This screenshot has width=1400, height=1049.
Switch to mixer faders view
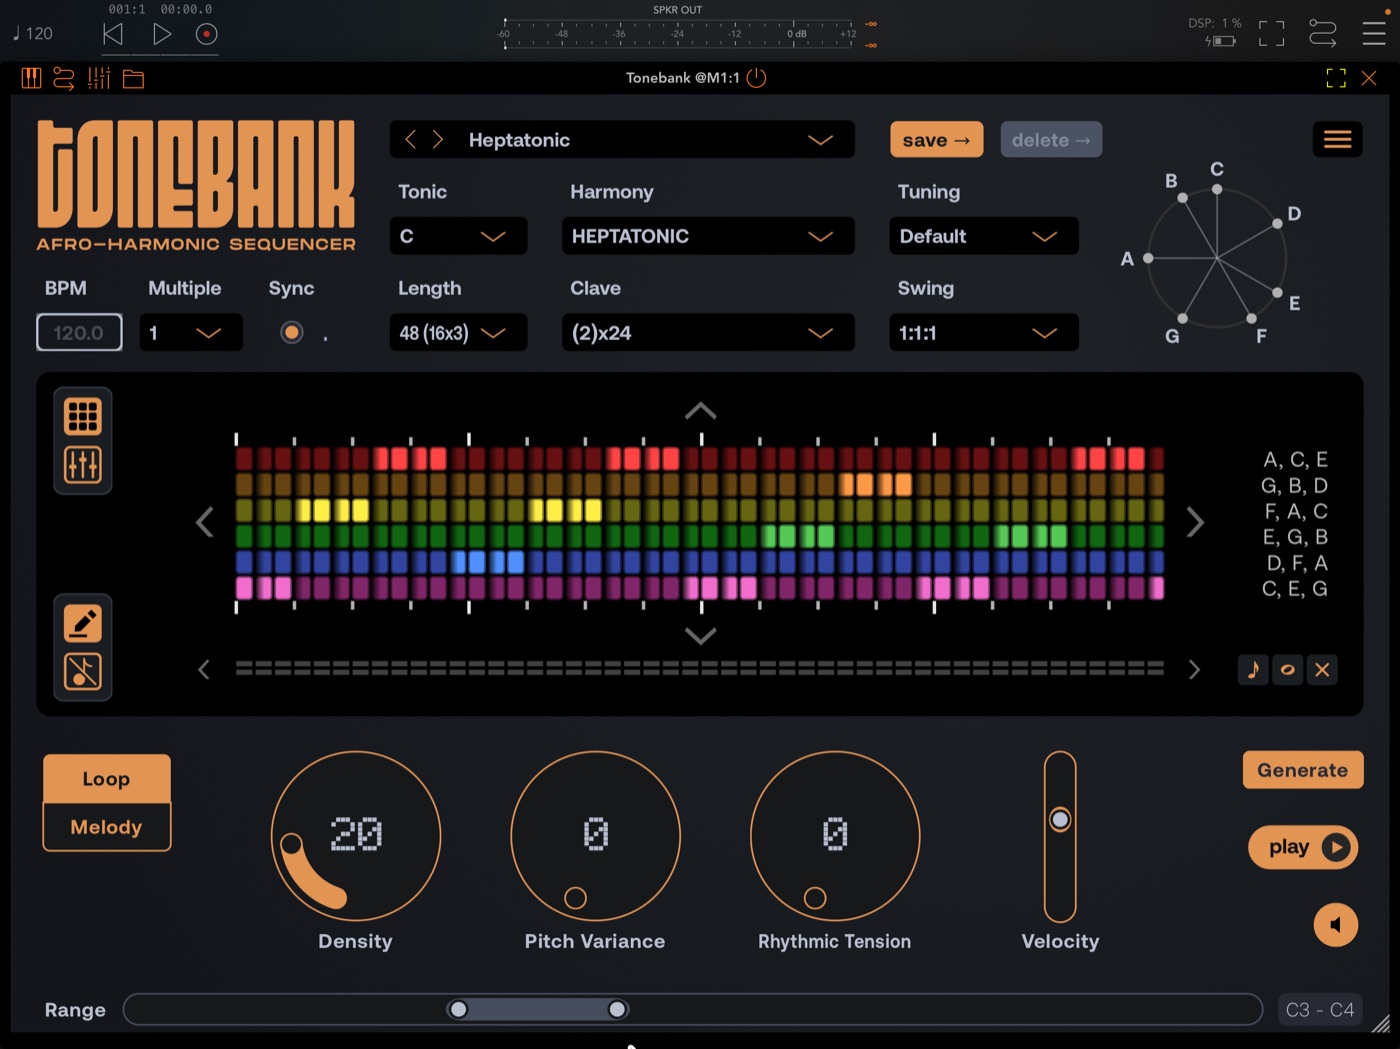click(x=83, y=465)
